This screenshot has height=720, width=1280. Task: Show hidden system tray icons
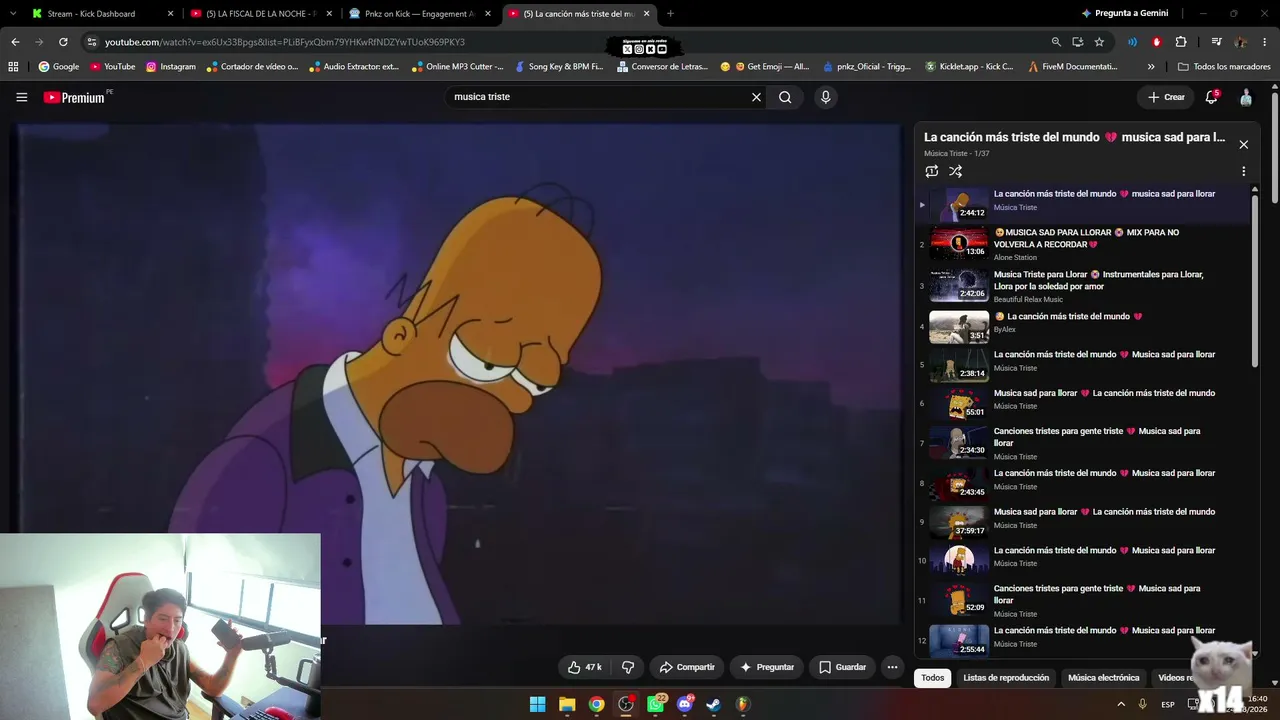tap(1121, 704)
